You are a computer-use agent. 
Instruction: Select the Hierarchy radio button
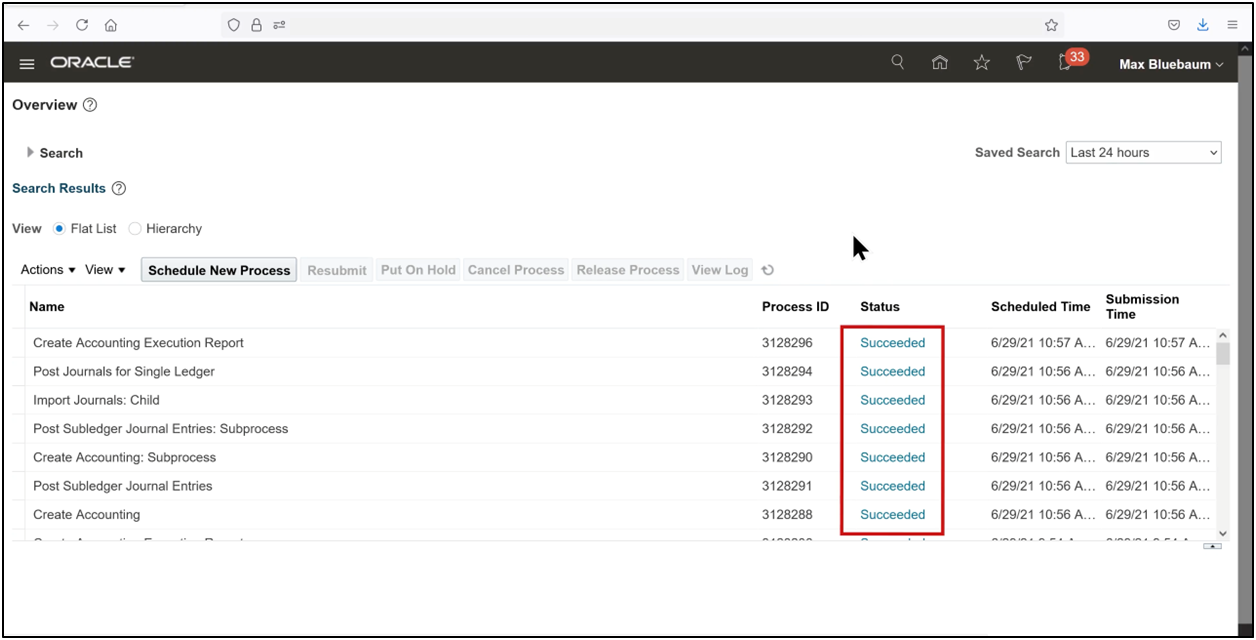135,228
